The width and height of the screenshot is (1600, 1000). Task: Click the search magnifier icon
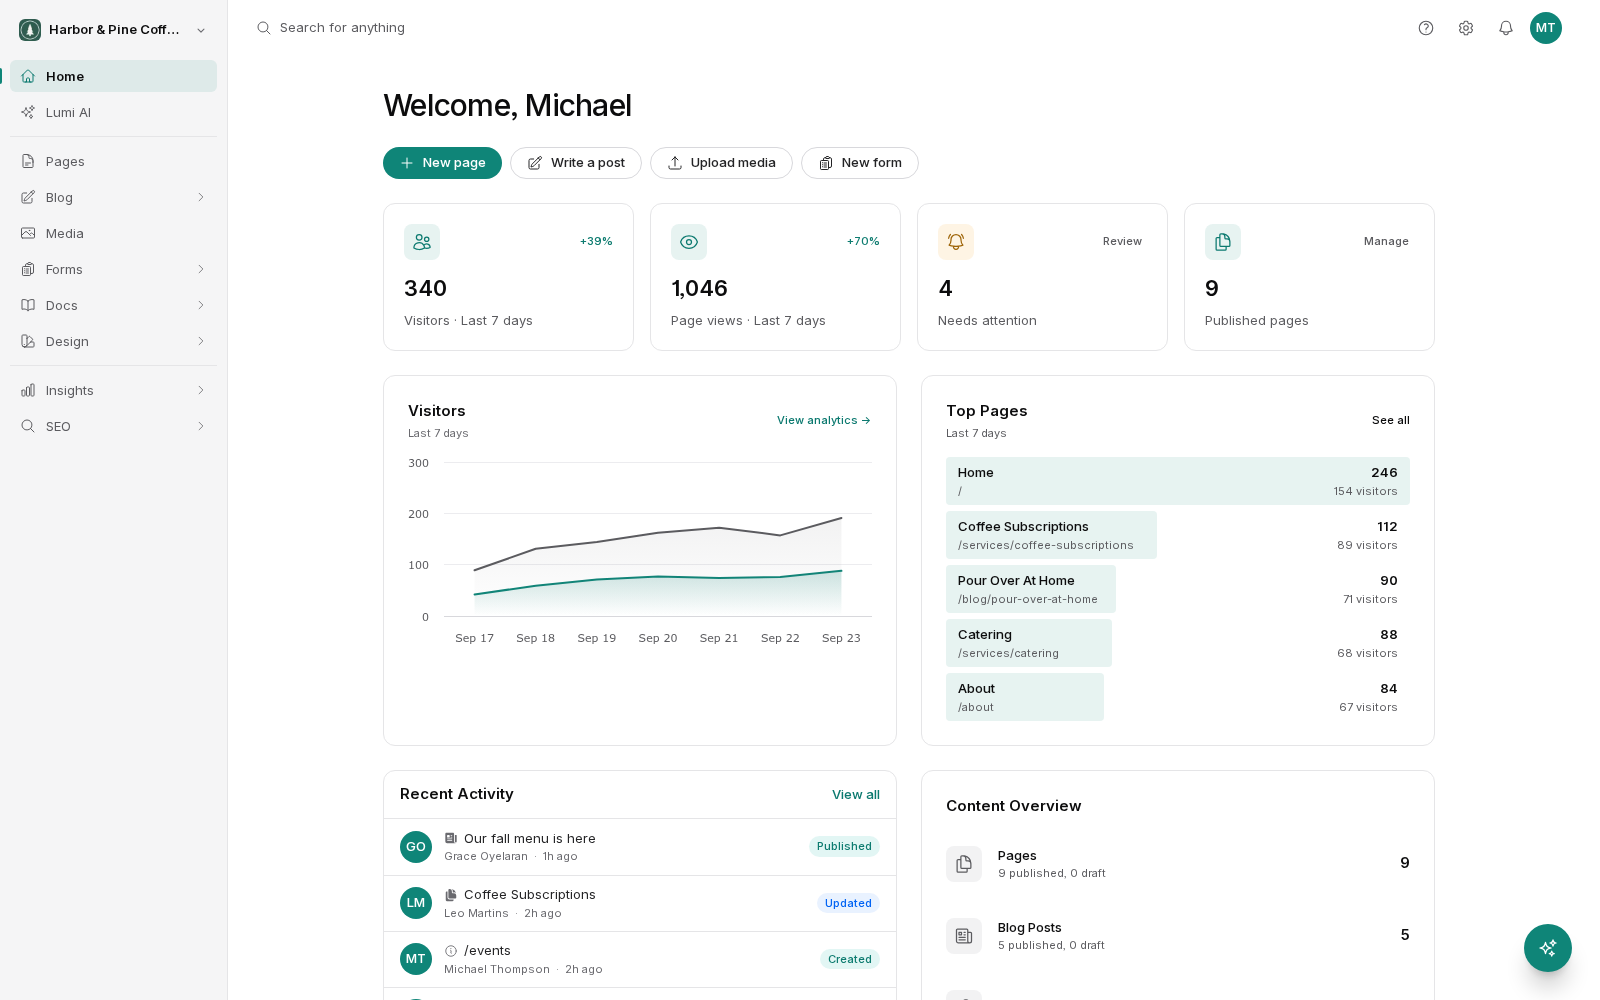click(x=264, y=28)
